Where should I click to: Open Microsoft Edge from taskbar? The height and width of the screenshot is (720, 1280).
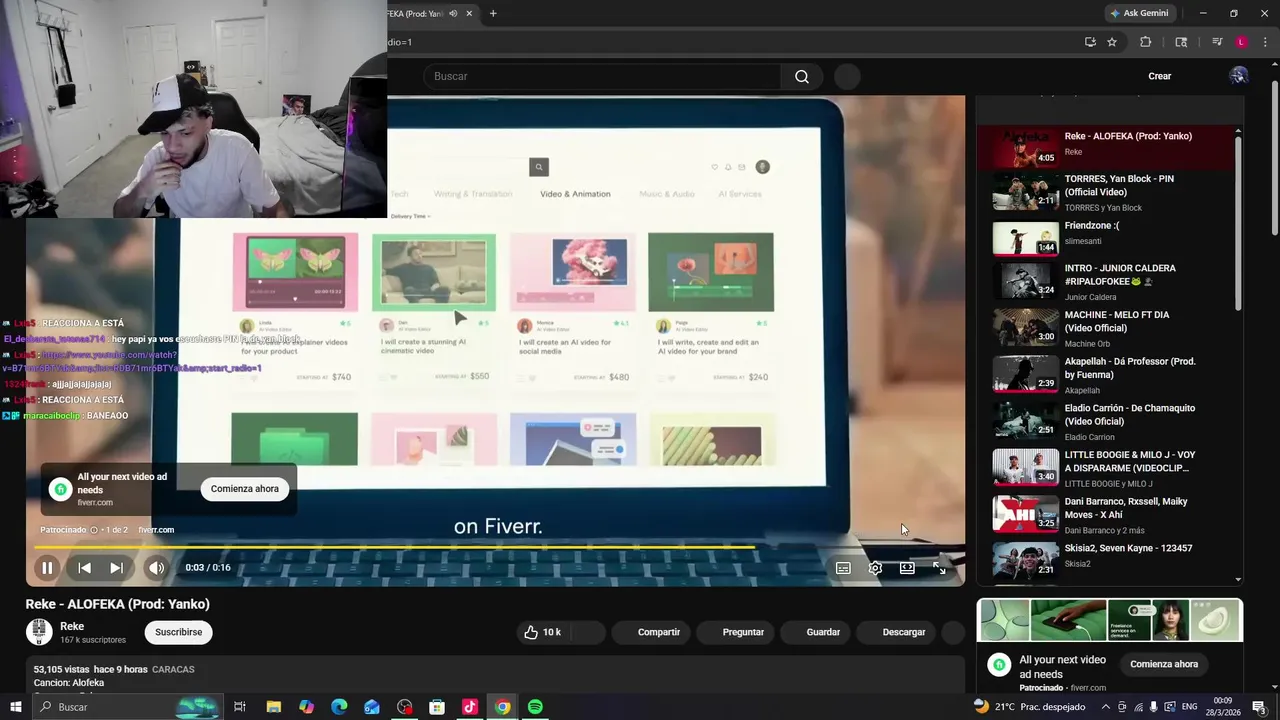339,707
